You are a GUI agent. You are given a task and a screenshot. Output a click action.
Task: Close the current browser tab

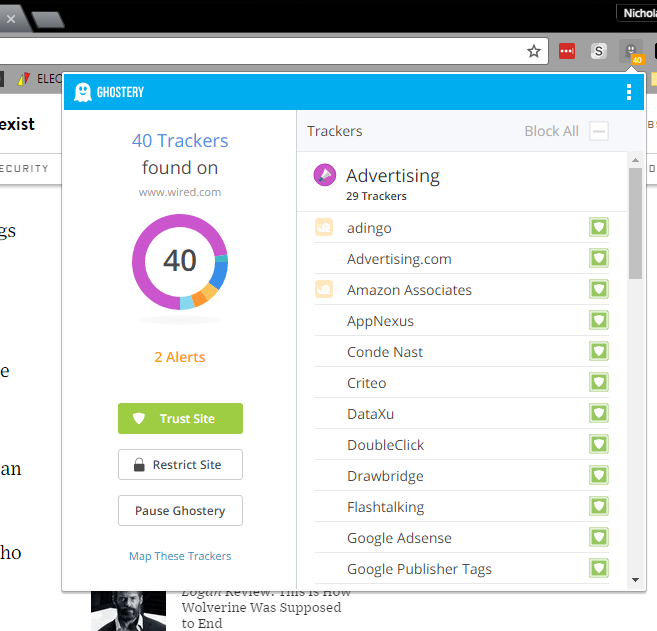coord(11,19)
